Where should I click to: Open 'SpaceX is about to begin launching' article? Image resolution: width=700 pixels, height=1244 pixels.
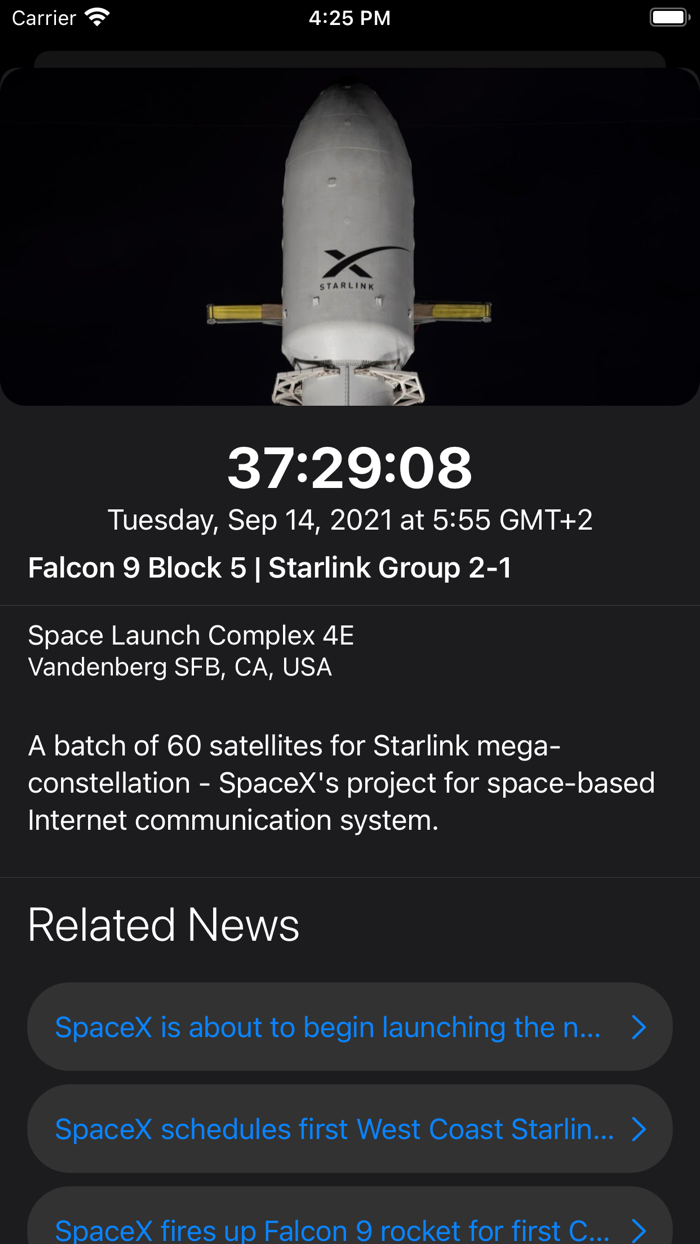328,1027
